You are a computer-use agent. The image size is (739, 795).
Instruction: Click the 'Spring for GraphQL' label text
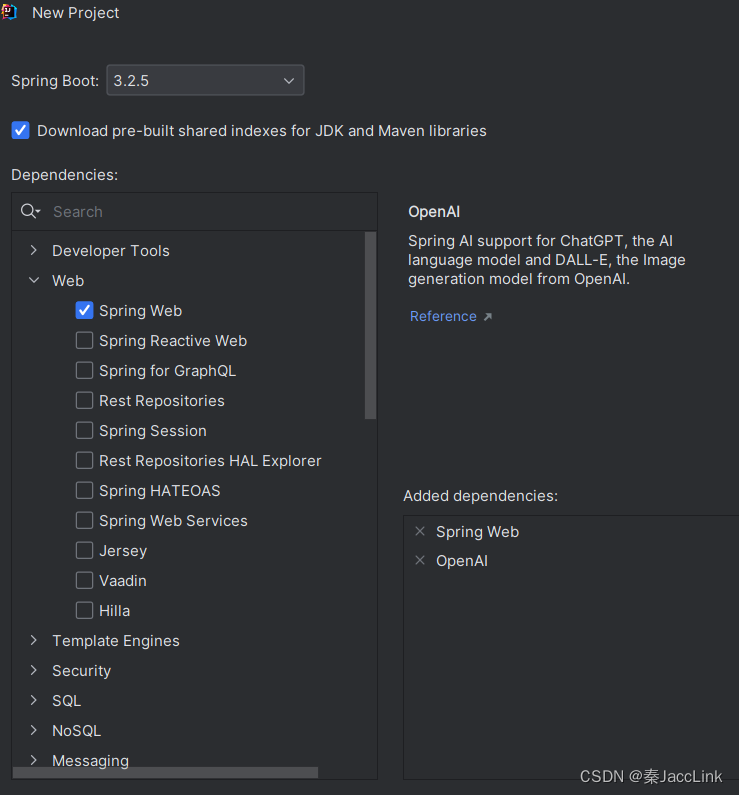click(167, 371)
